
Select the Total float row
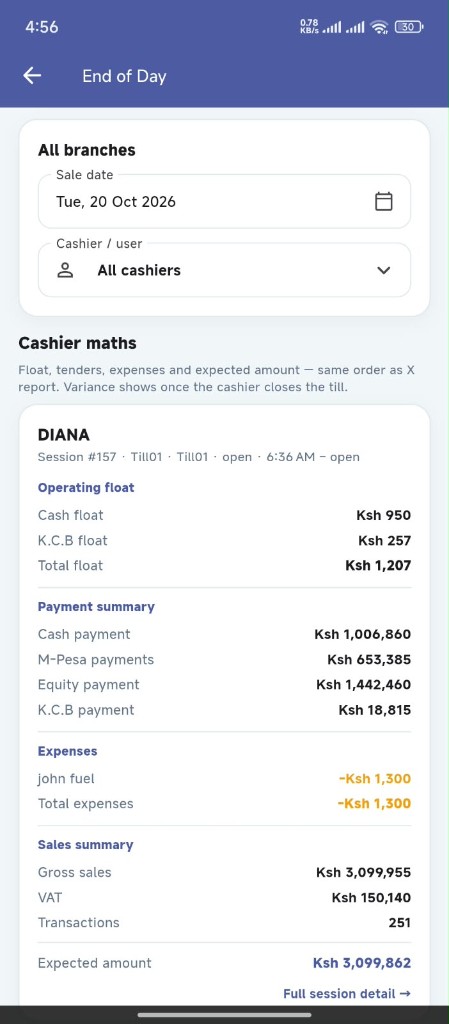point(224,566)
